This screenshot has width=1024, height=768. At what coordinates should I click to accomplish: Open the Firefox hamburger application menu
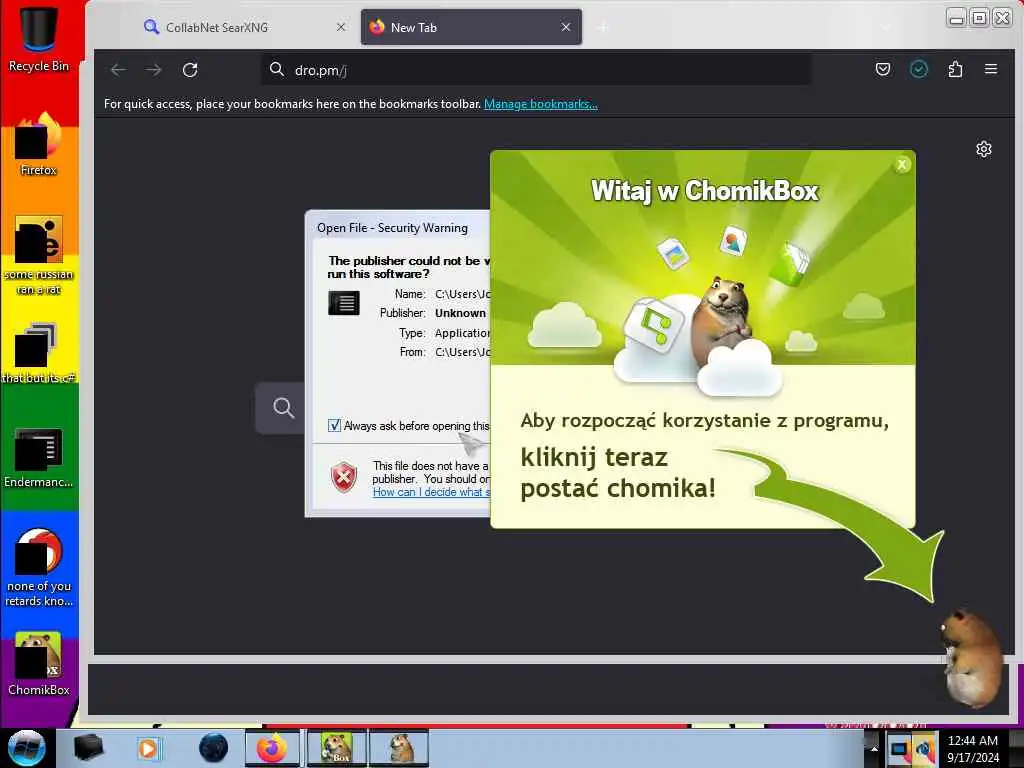991,69
